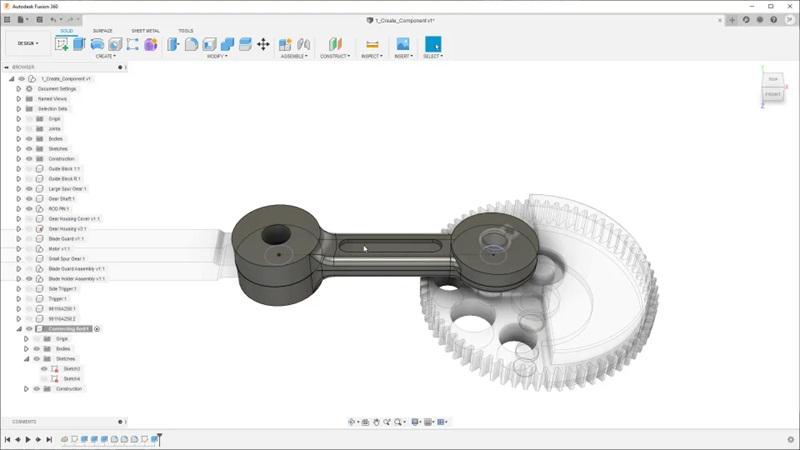Switch to the Surface tab

(102, 31)
